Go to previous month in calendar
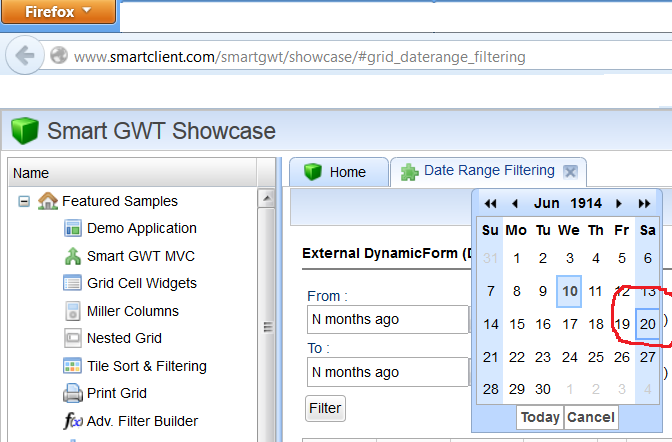672x442 pixels. pyautogui.click(x=514, y=203)
